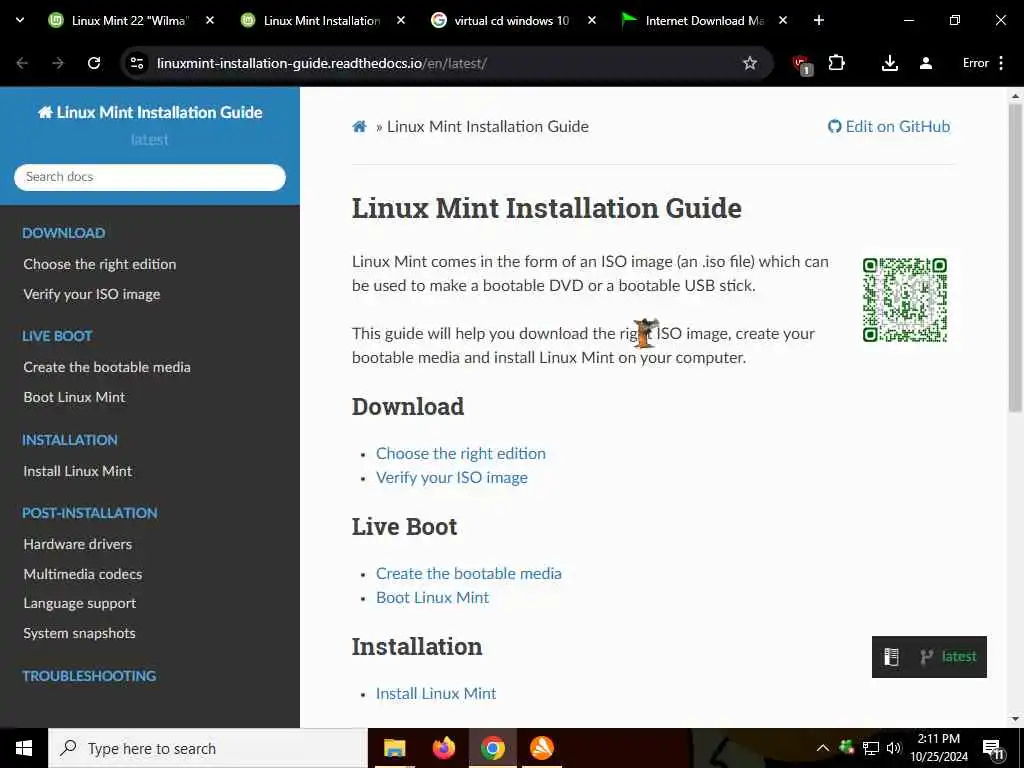This screenshot has height=768, width=1024.
Task: Close the Internet Download Manager tab
Action: tap(783, 21)
